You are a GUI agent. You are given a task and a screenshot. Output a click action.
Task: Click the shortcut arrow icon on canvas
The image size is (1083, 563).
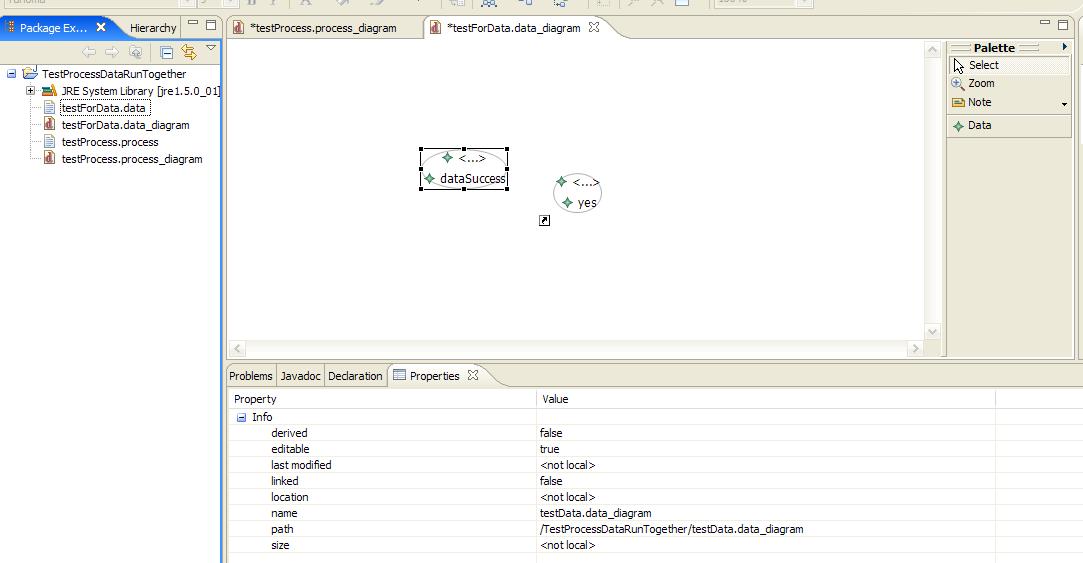click(x=544, y=220)
